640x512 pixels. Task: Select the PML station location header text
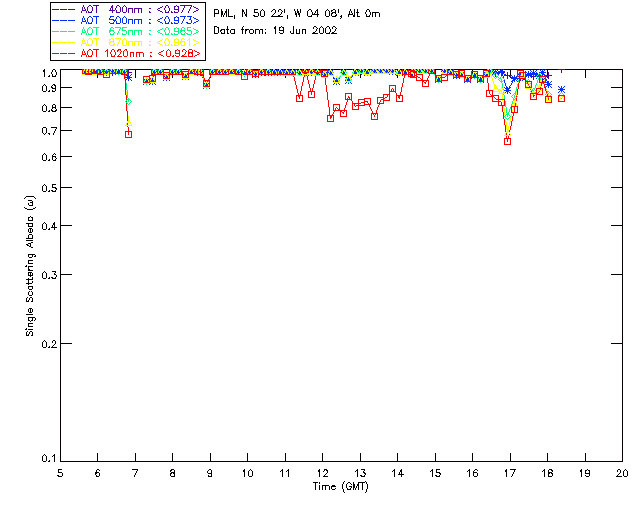tap(297, 13)
